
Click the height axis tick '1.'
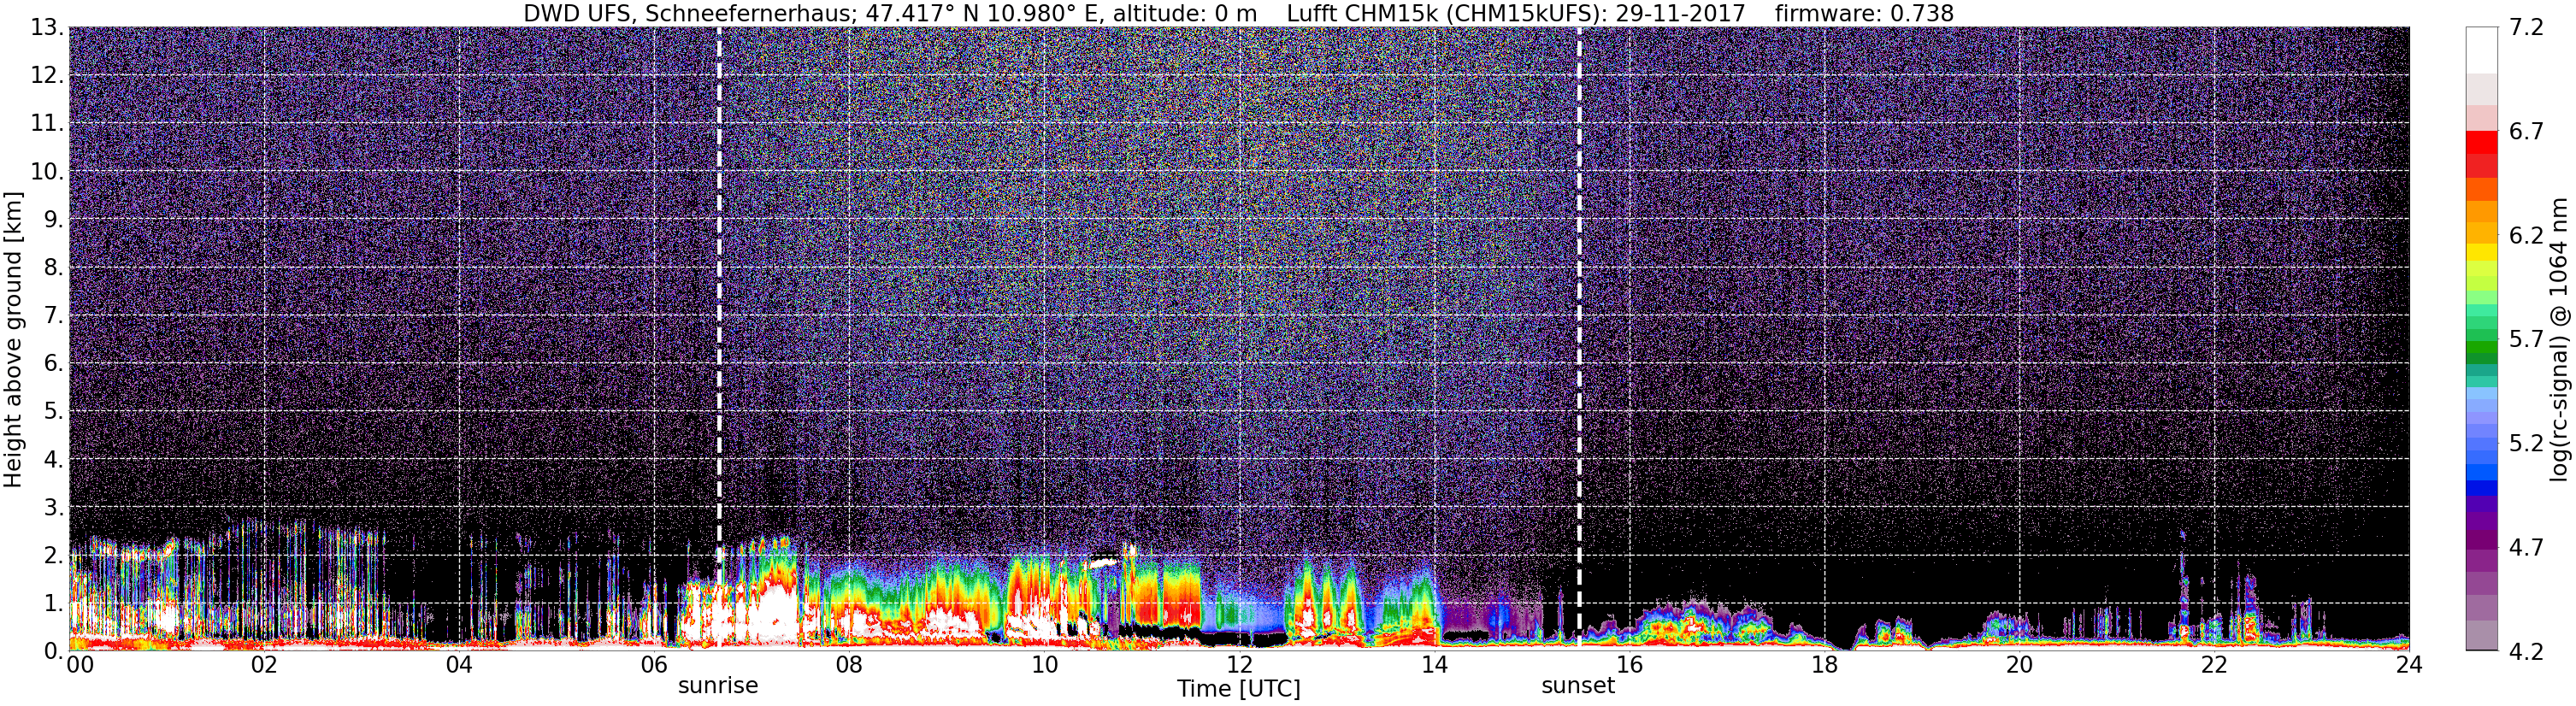click(53, 603)
